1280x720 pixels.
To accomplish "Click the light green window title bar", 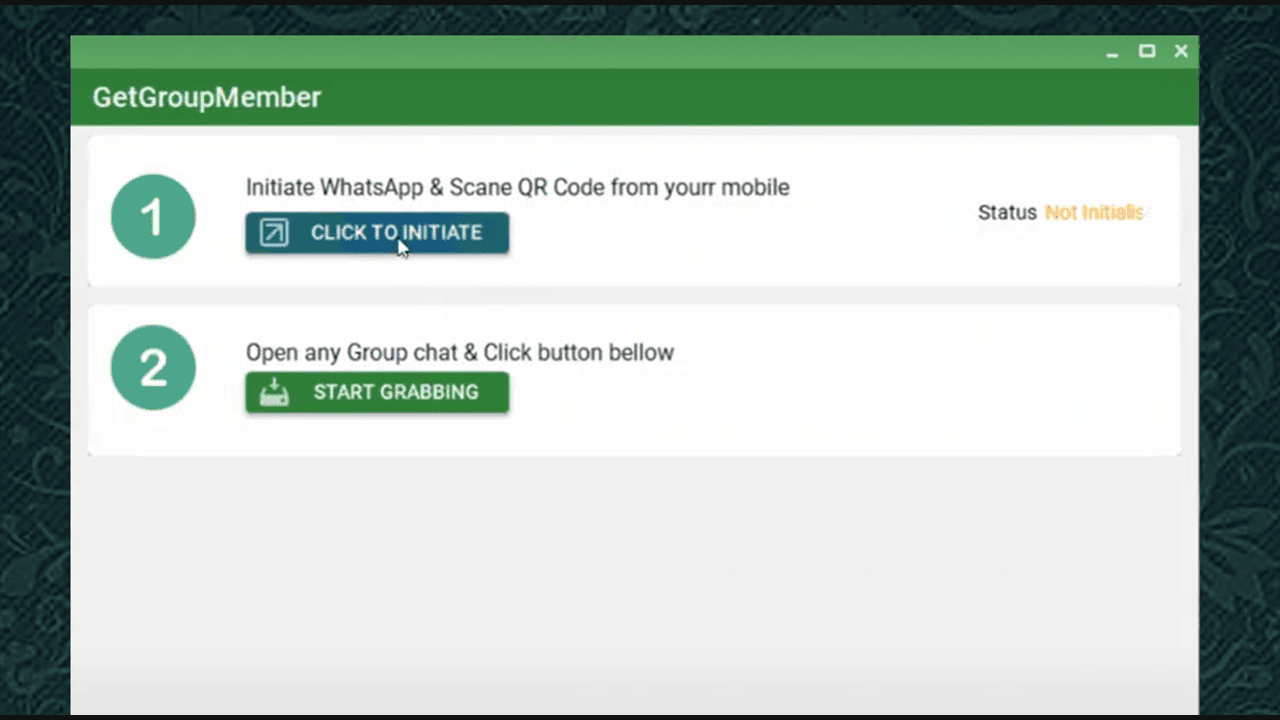I will pos(585,52).
